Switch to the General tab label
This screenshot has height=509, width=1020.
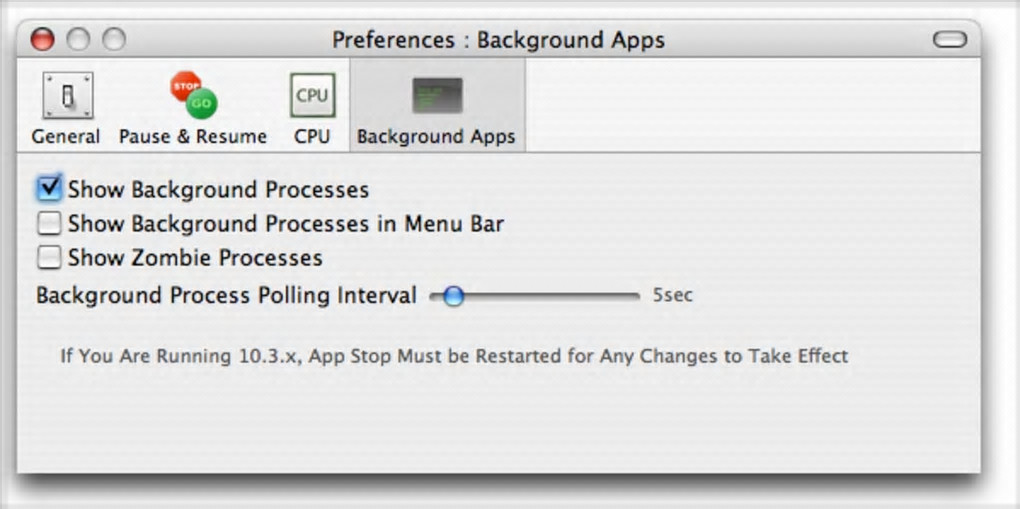coord(66,137)
